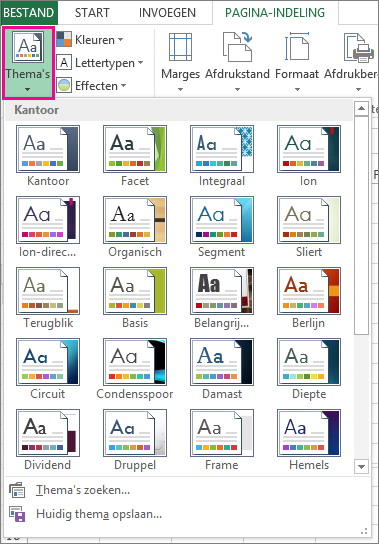This screenshot has width=379, height=544.
Task: Apply the Ion-directiekamer theme thumbnail
Action: (48, 220)
